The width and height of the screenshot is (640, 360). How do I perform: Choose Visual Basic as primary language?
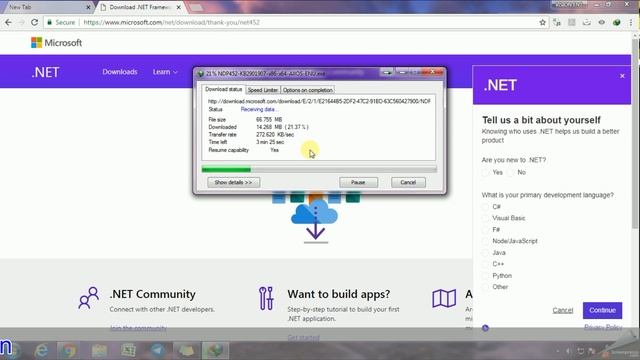(x=485, y=218)
